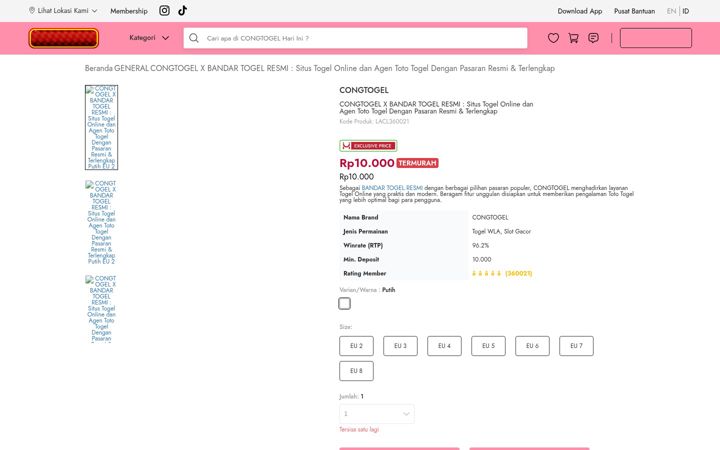Select size EU 3
The image size is (720, 450).
400,346
